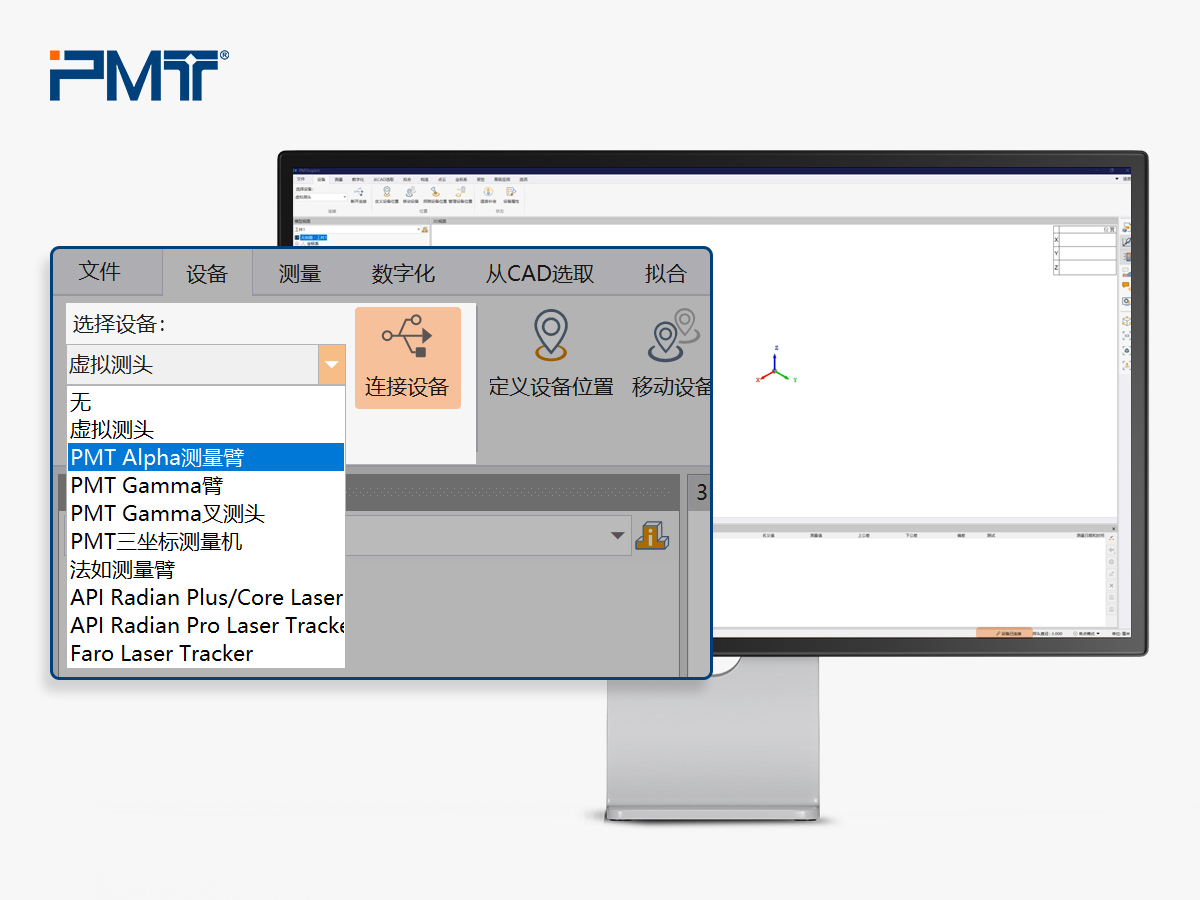Select 无 in the device dropdown list

(x=206, y=402)
